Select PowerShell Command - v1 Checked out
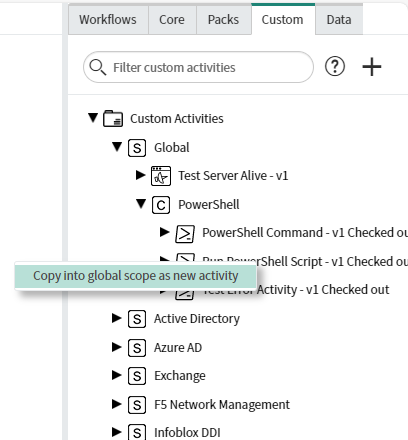 point(305,233)
